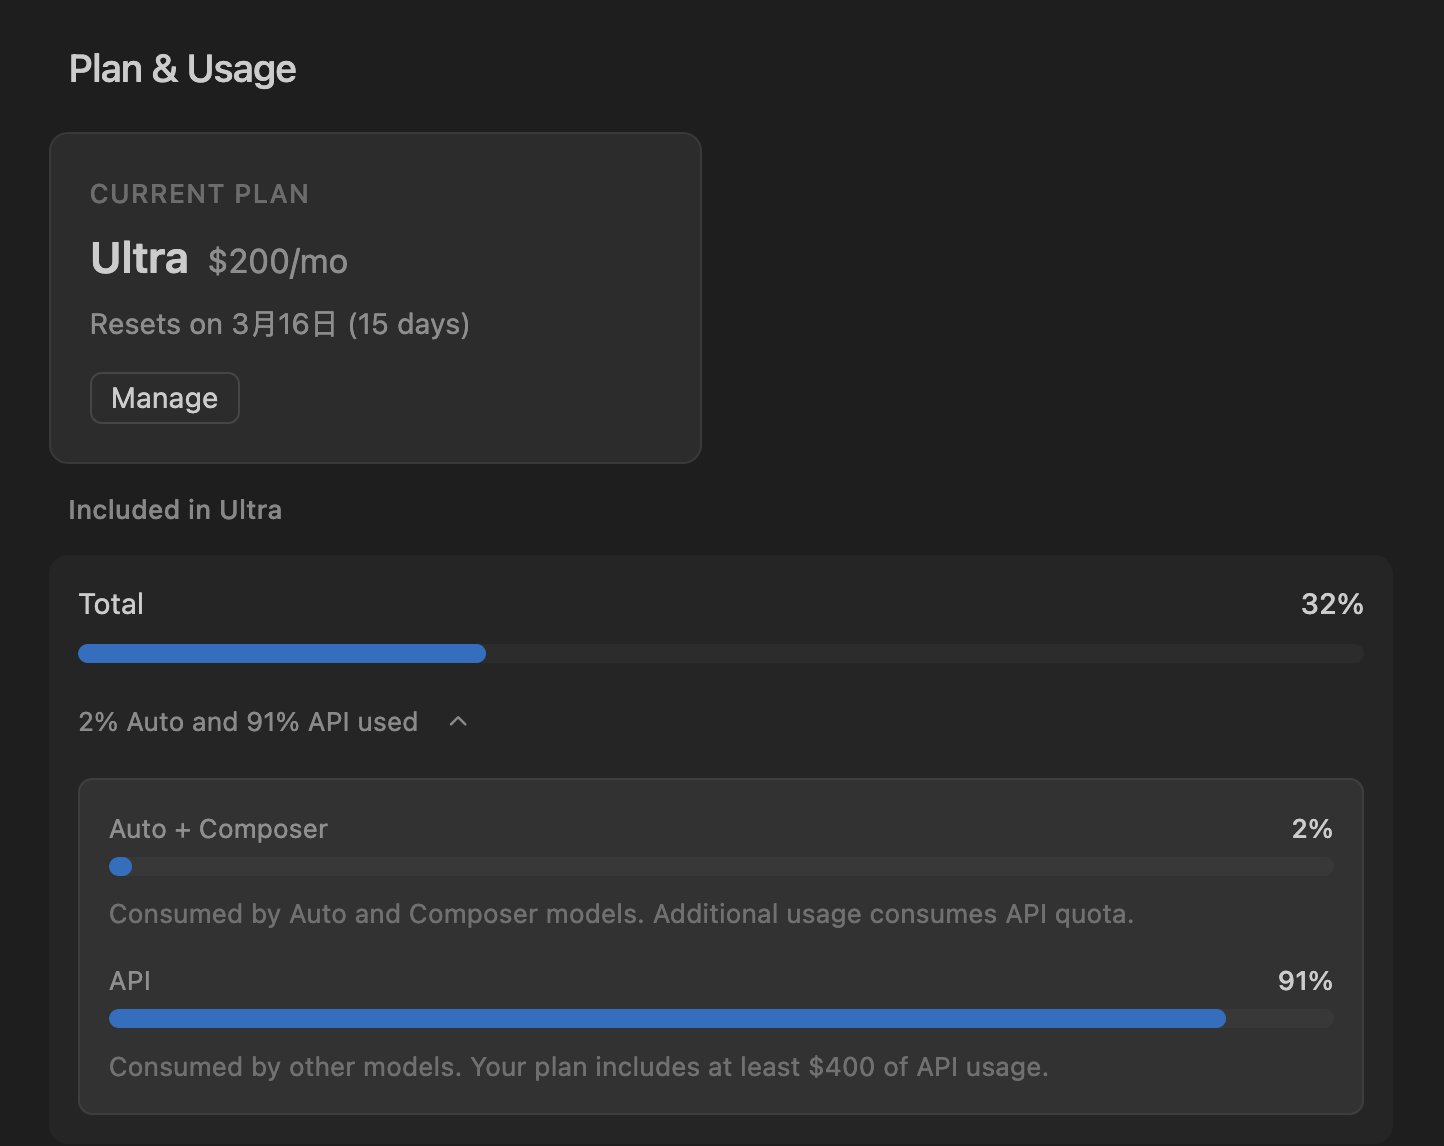Click the API usage progress bar
The image size is (1444, 1146).
(x=720, y=1019)
